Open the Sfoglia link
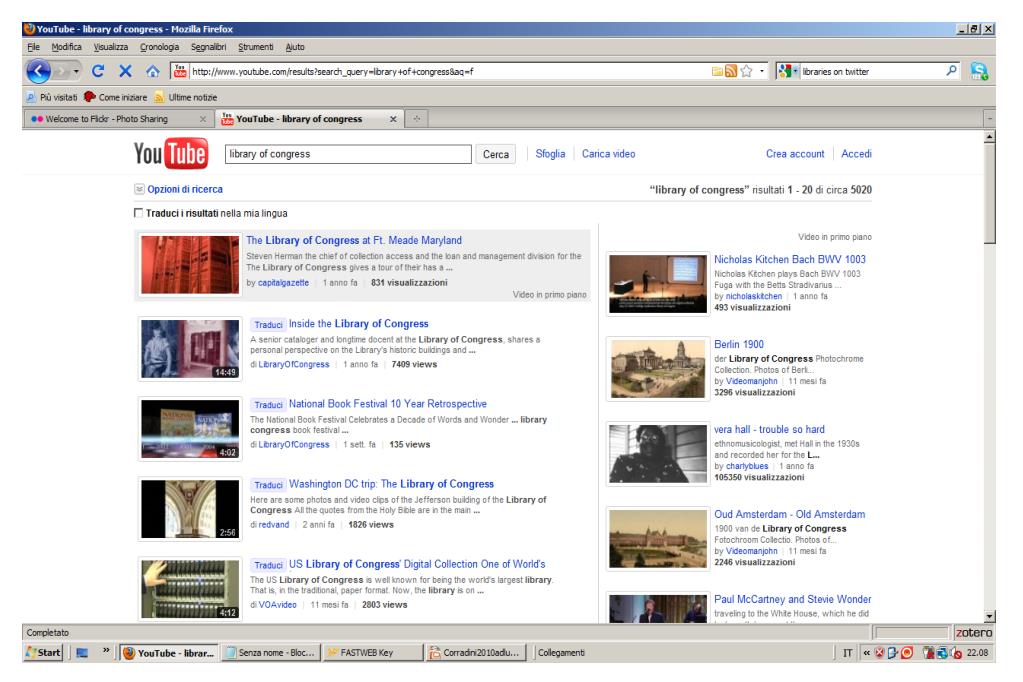The image size is (1023, 682). [x=550, y=154]
